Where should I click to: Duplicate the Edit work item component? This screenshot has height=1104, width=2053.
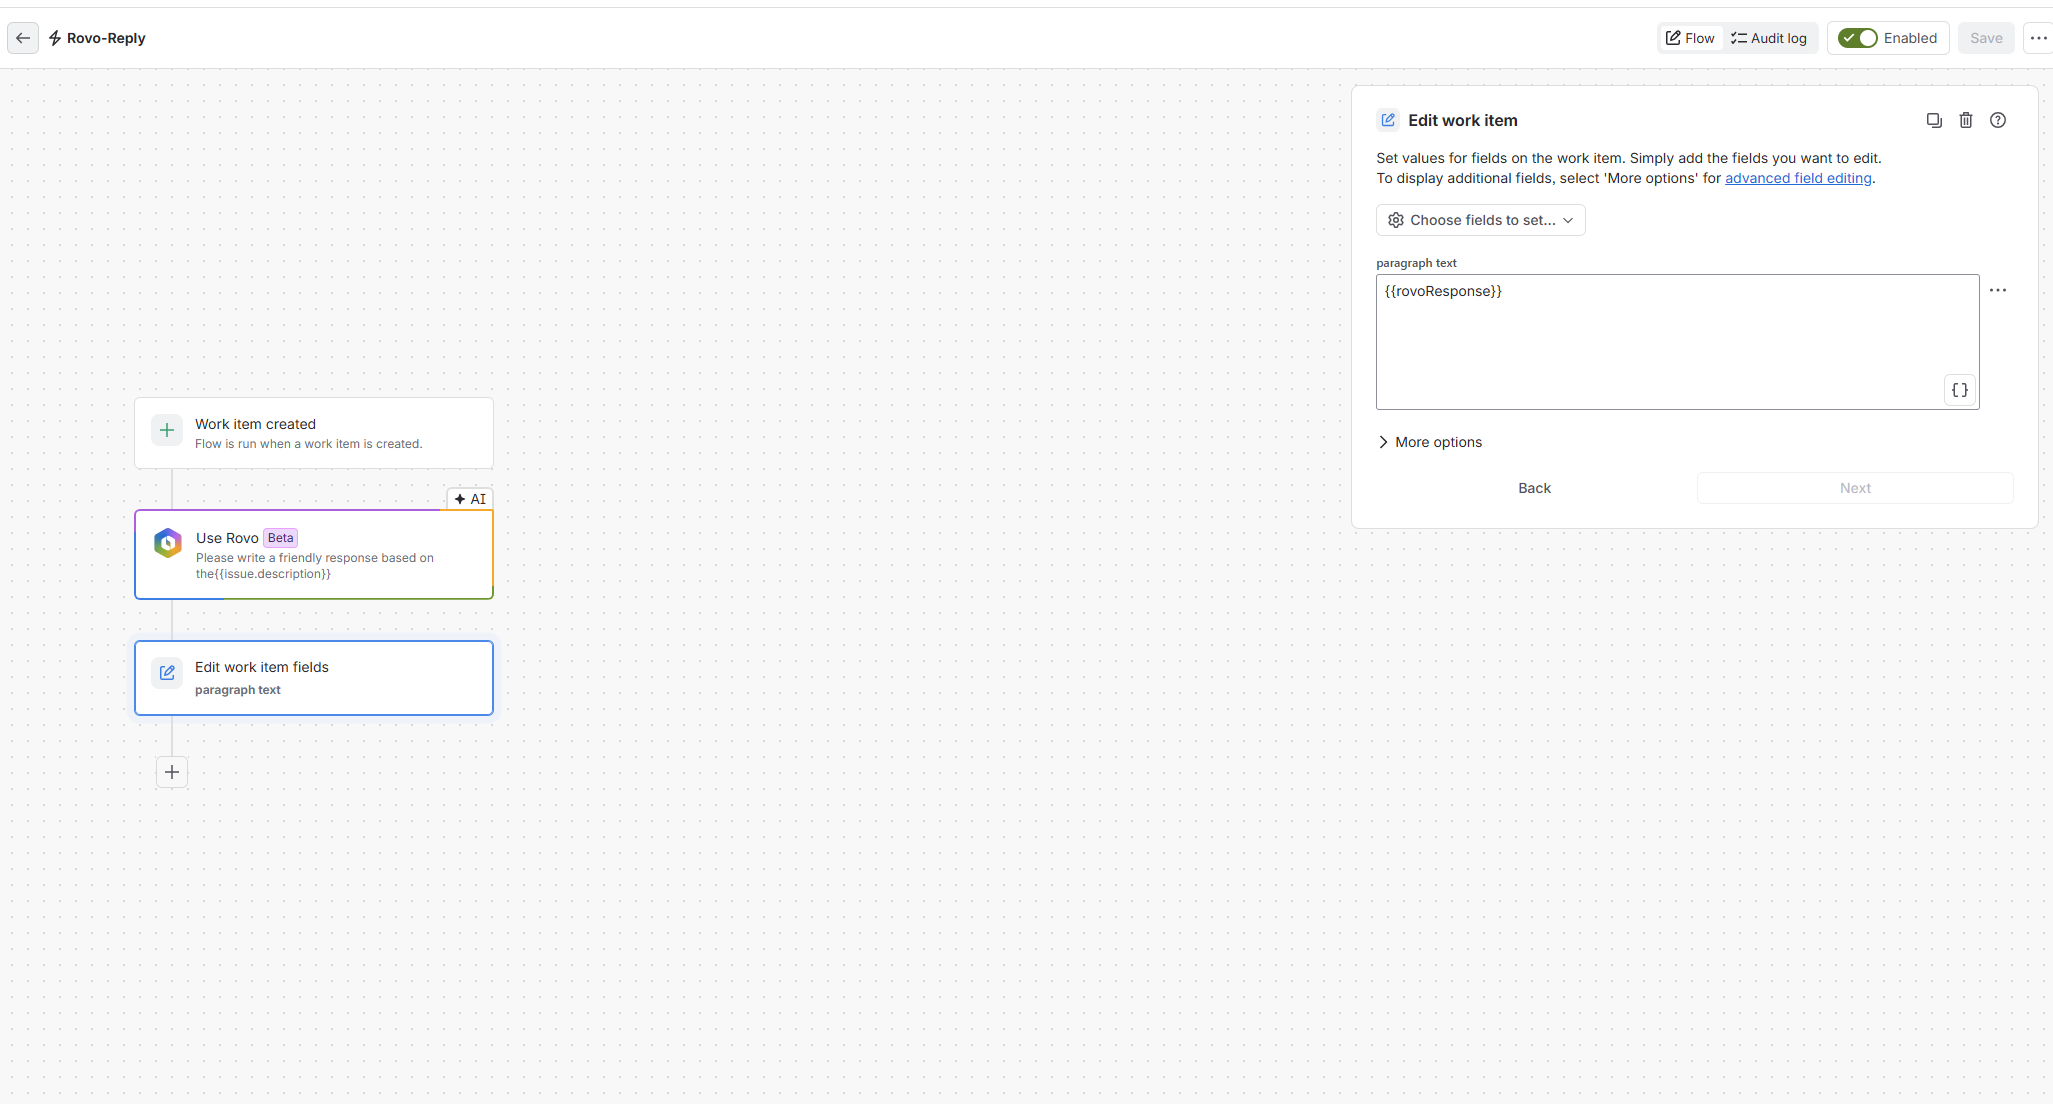[x=1934, y=120]
